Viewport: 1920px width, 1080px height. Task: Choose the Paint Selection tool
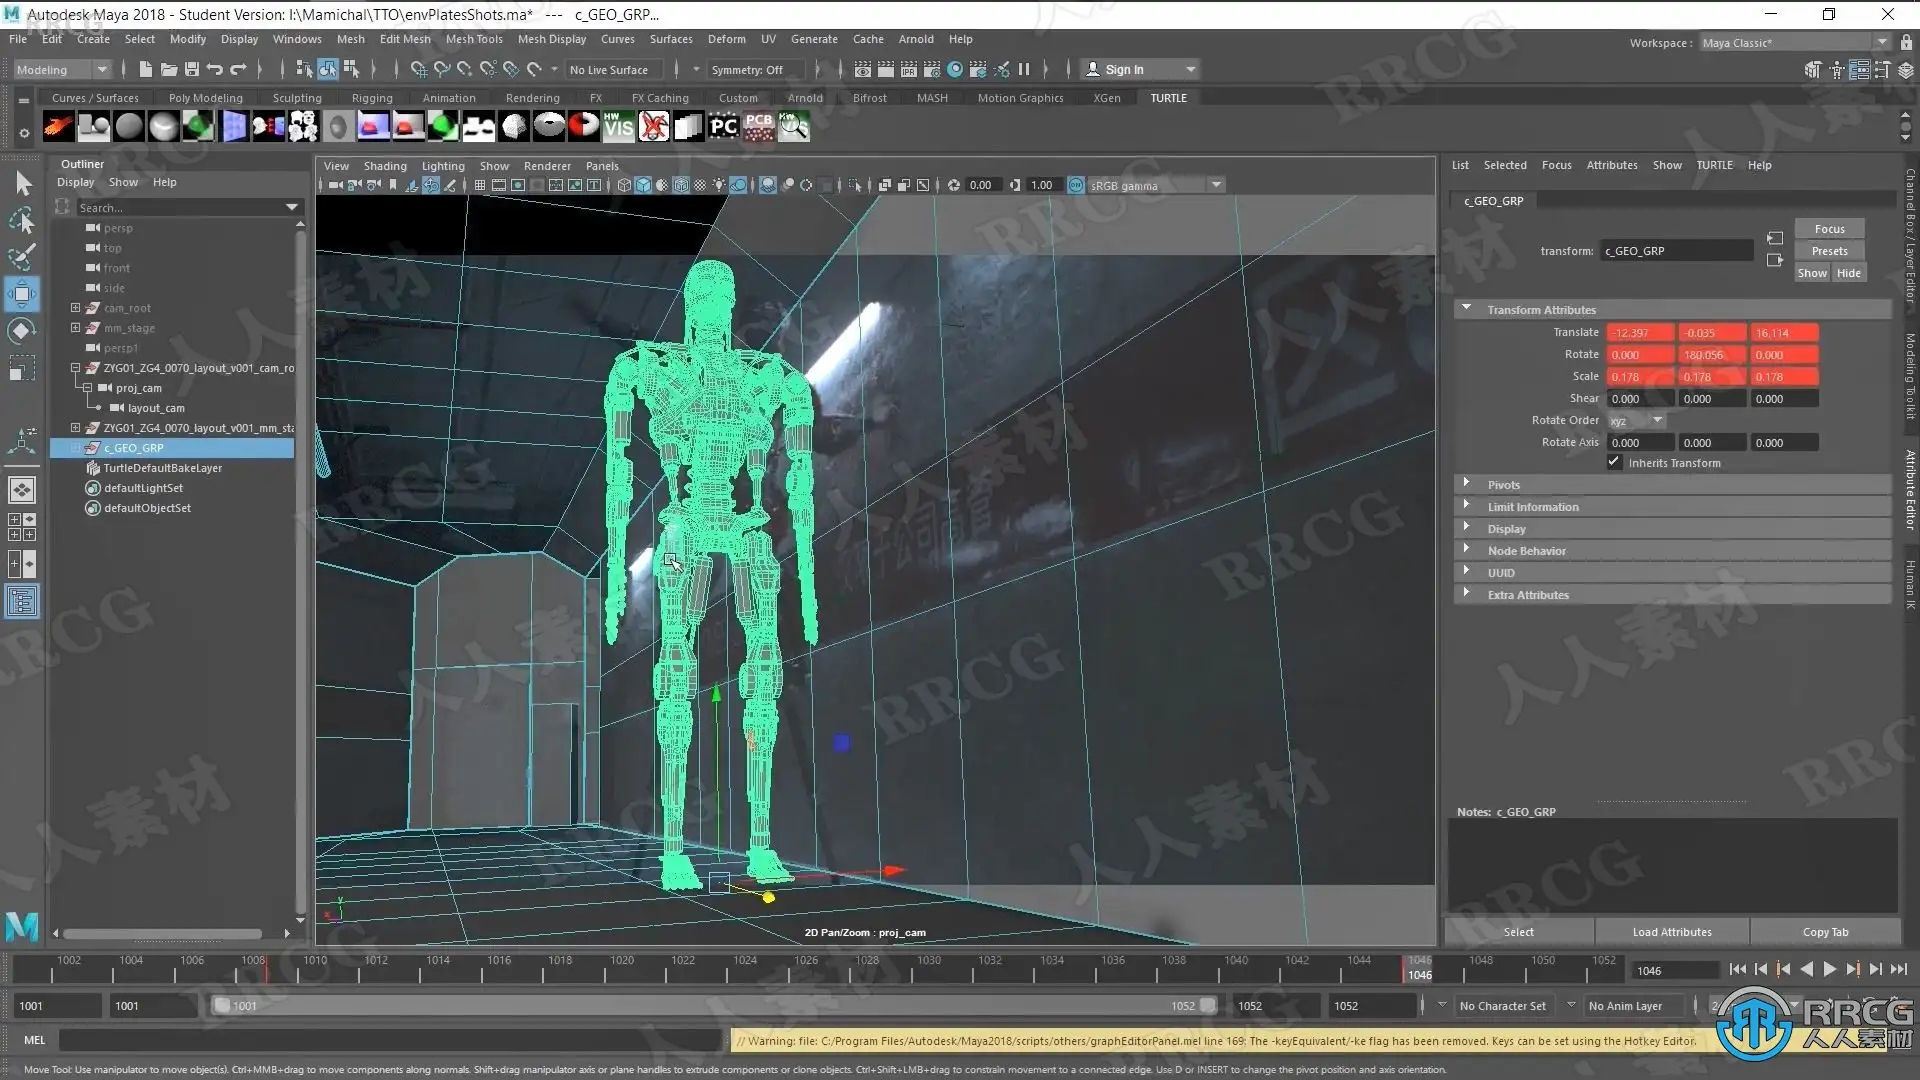pyautogui.click(x=22, y=257)
